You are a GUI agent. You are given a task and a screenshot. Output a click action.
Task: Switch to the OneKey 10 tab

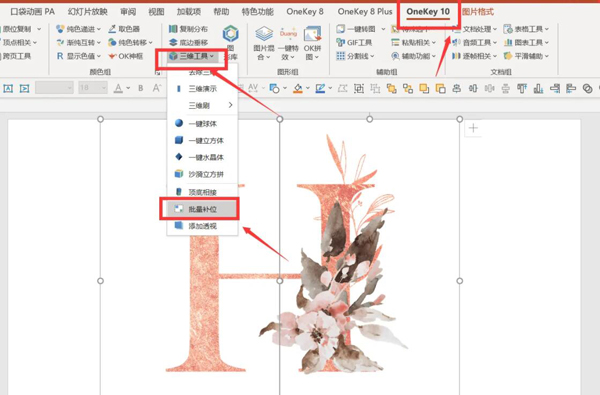(x=428, y=12)
